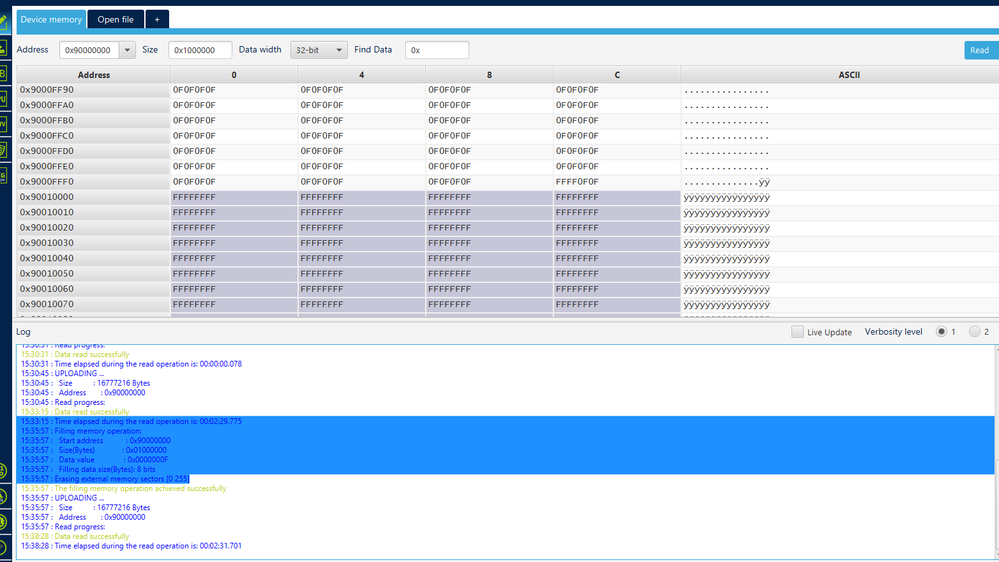The width and height of the screenshot is (999, 562).
Task: Click log line 'Data value : 0x0000000F'
Action: coord(94,459)
